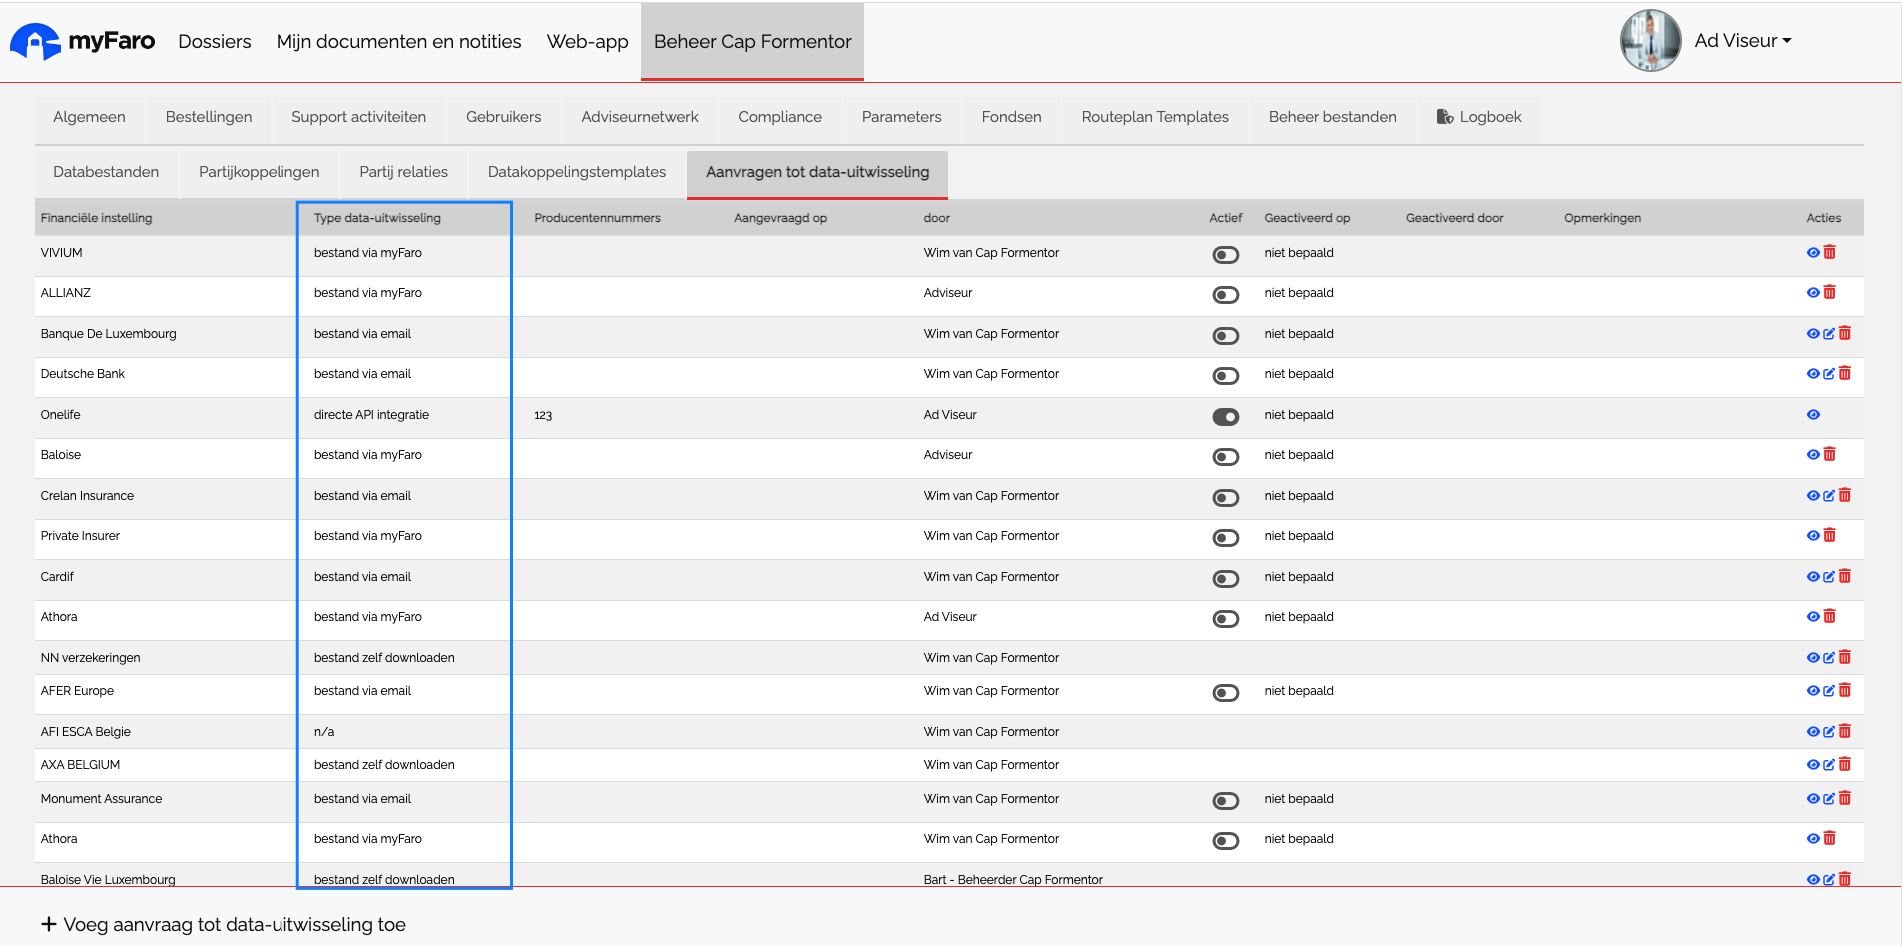Toggle the Actief switch for Baloise

pos(1225,457)
